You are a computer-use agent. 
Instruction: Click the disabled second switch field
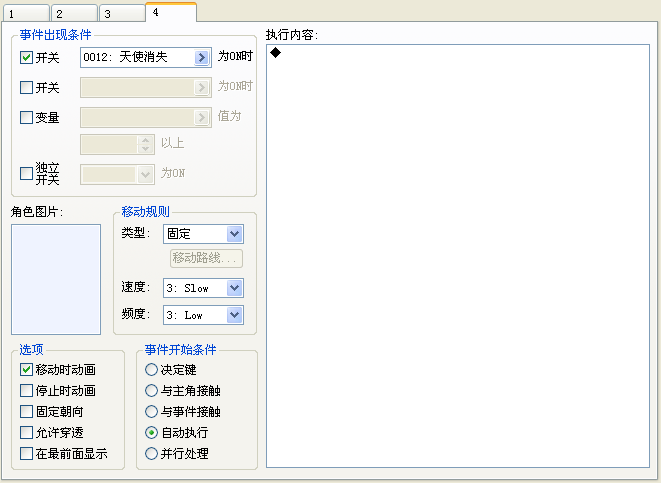point(146,87)
